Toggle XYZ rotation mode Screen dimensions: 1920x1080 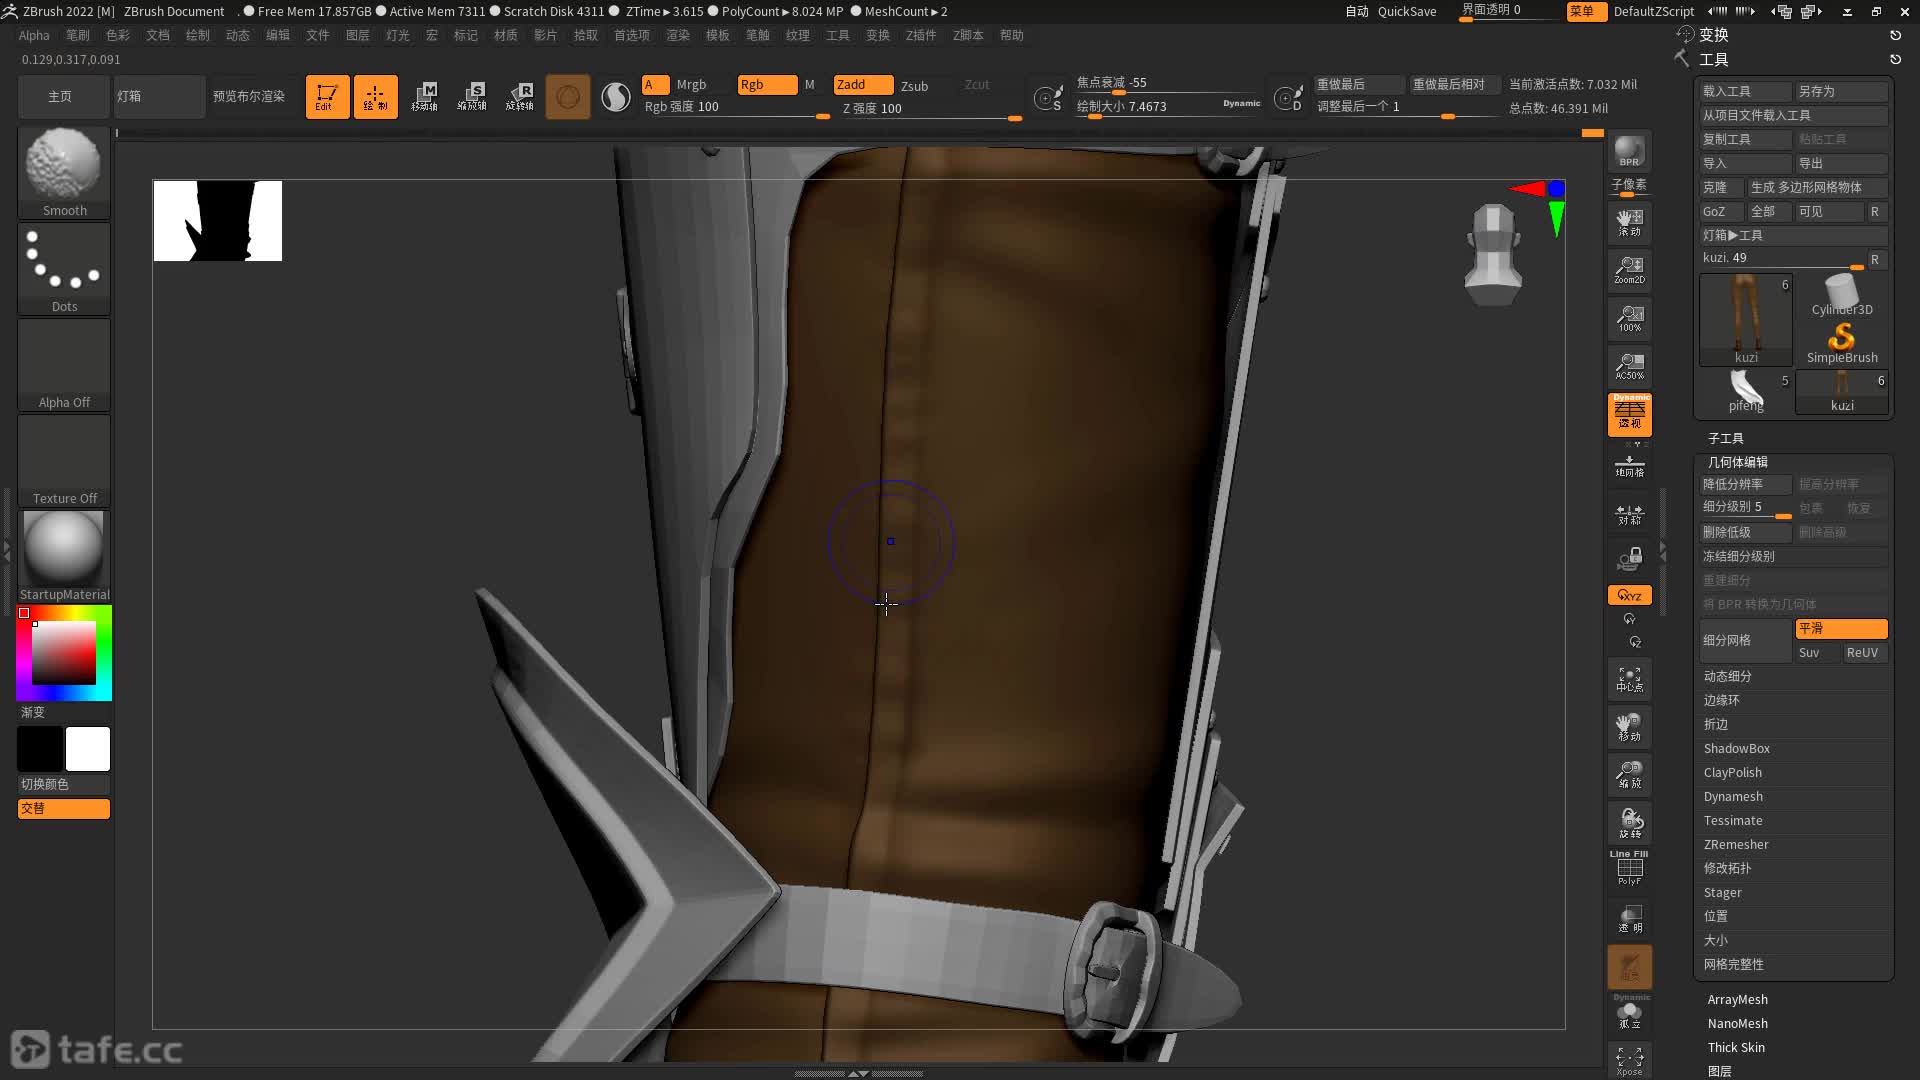pyautogui.click(x=1629, y=595)
